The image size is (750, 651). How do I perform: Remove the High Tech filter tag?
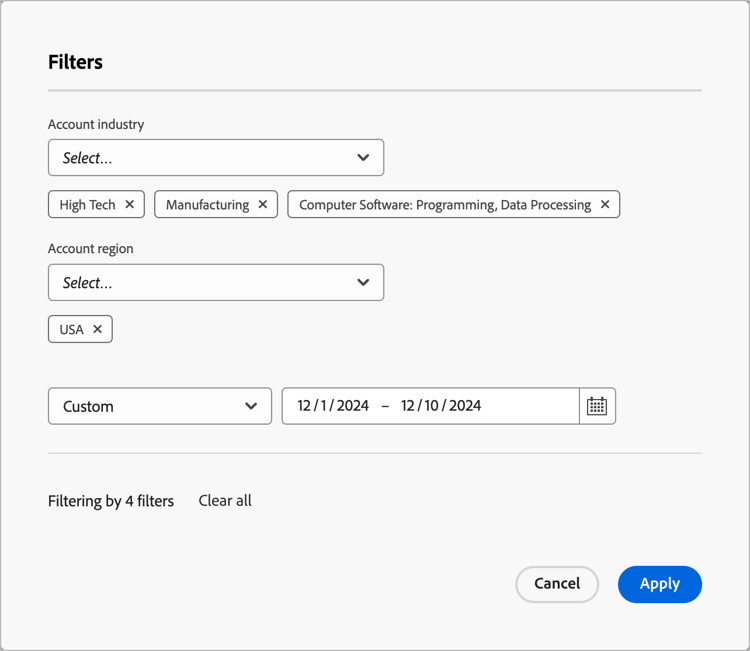pos(130,205)
